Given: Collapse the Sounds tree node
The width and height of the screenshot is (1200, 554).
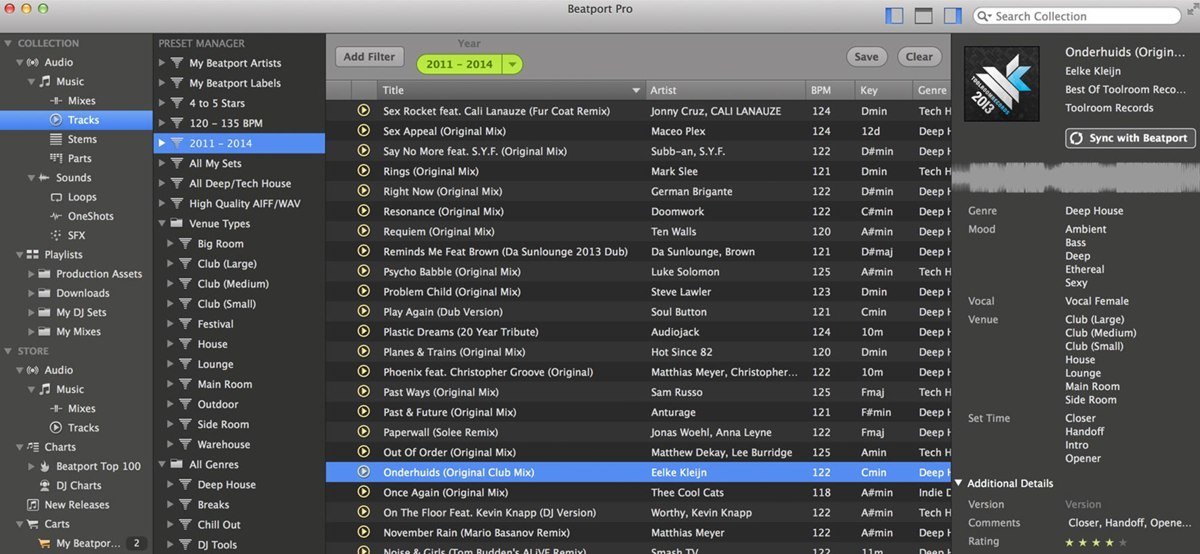Looking at the screenshot, I should 32,177.
